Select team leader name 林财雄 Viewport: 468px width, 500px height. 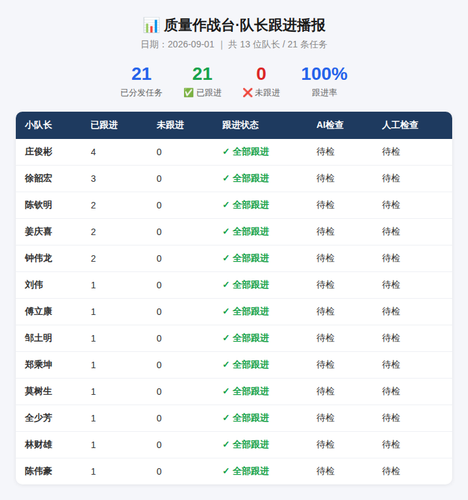click(38, 445)
